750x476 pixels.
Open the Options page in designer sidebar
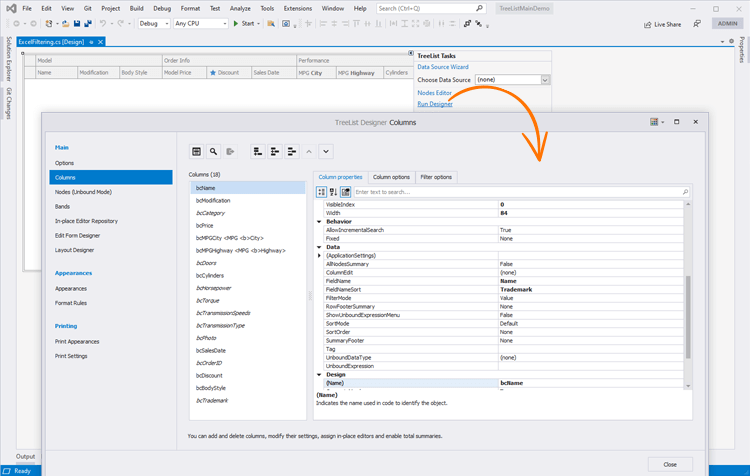pyautogui.click(x=111, y=163)
